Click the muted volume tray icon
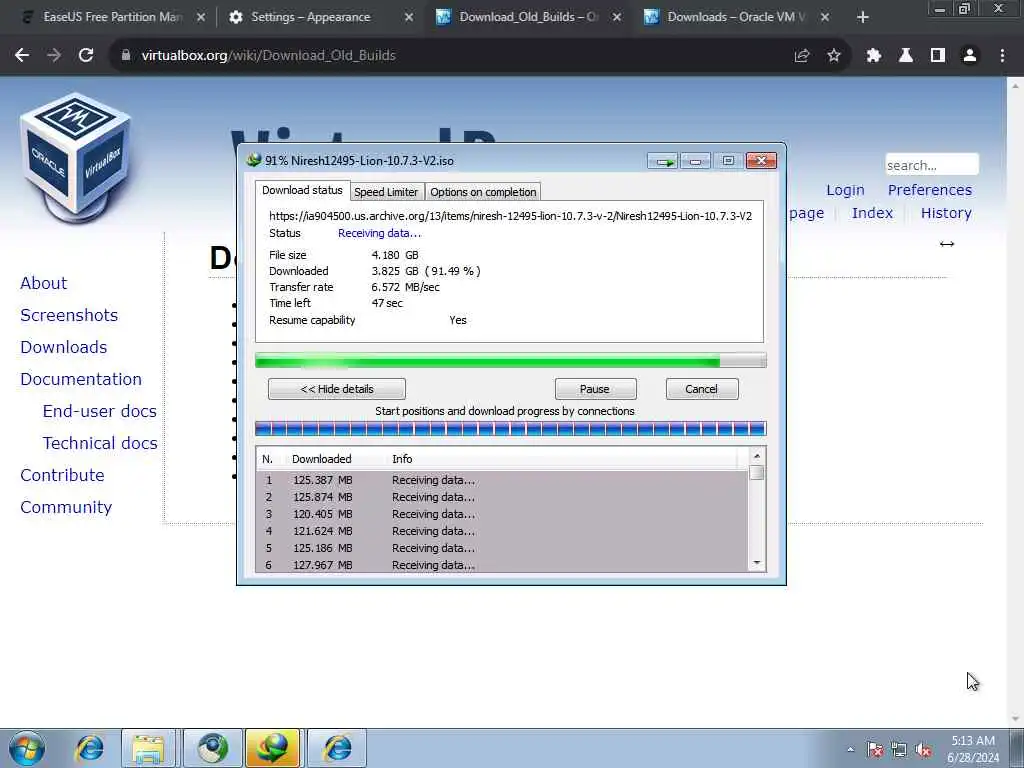The image size is (1024, 768). [x=923, y=750]
